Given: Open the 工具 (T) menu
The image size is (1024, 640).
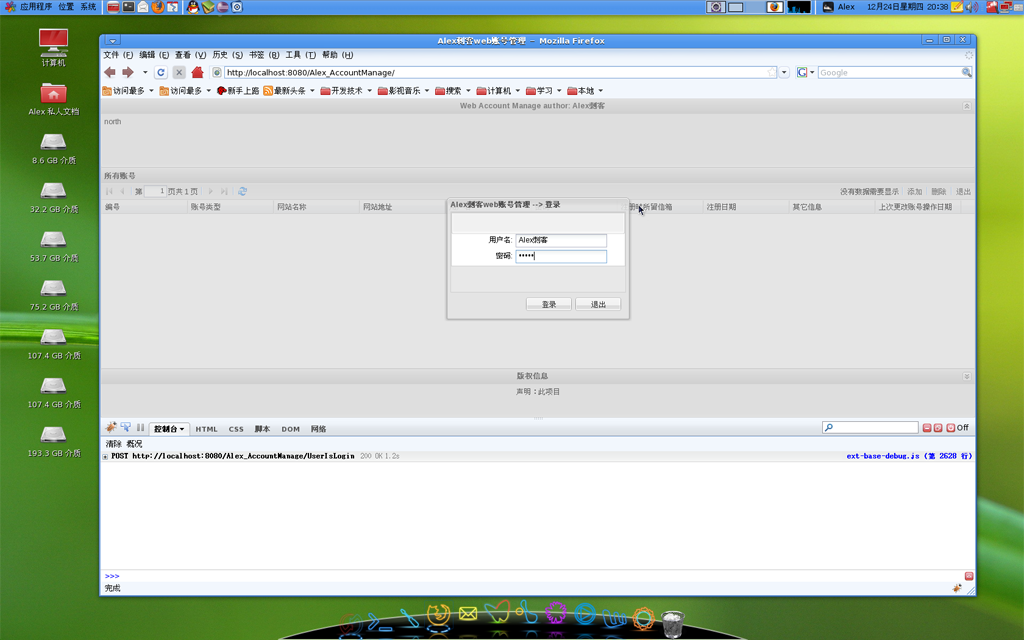Looking at the screenshot, I should 300,55.
